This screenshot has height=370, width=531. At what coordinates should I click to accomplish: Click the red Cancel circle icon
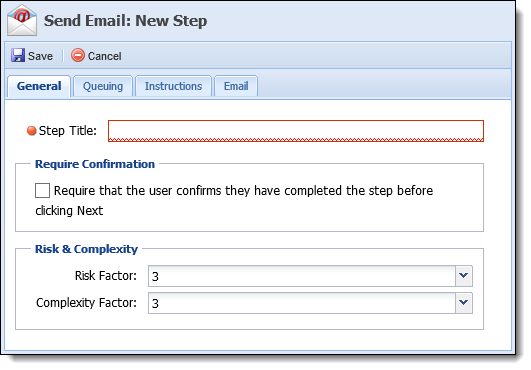tap(78, 55)
